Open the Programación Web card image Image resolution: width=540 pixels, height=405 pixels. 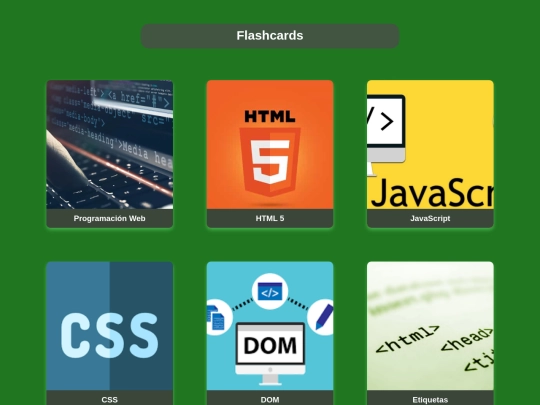click(110, 145)
